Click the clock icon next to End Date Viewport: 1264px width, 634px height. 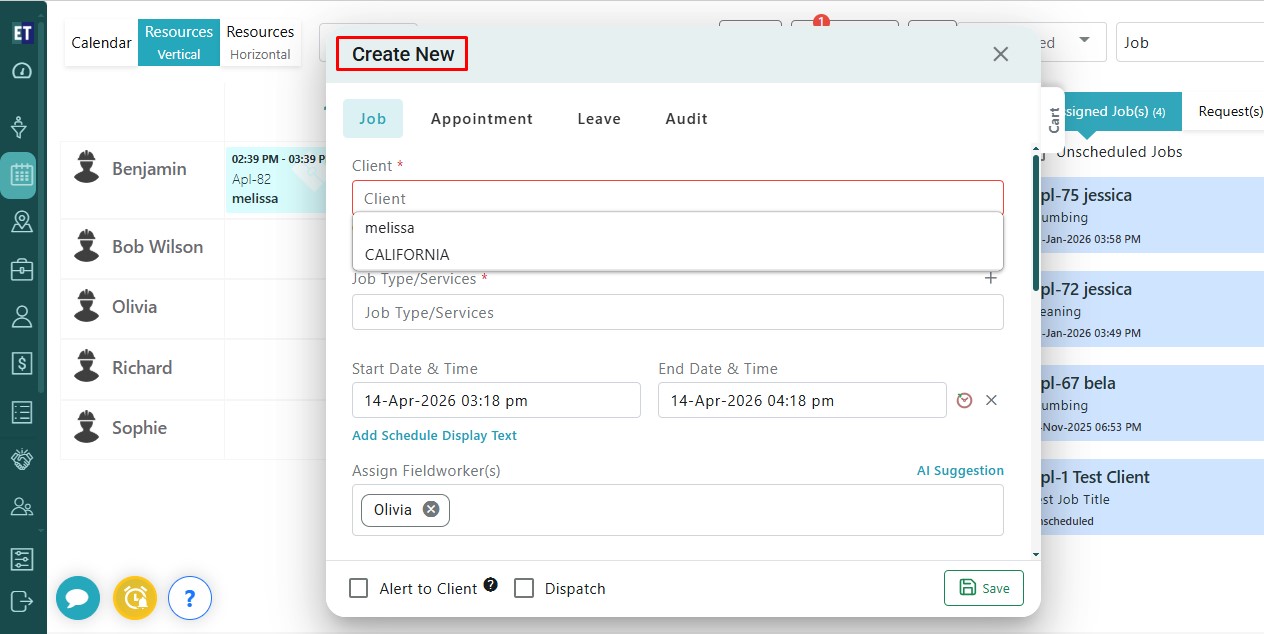[964, 400]
